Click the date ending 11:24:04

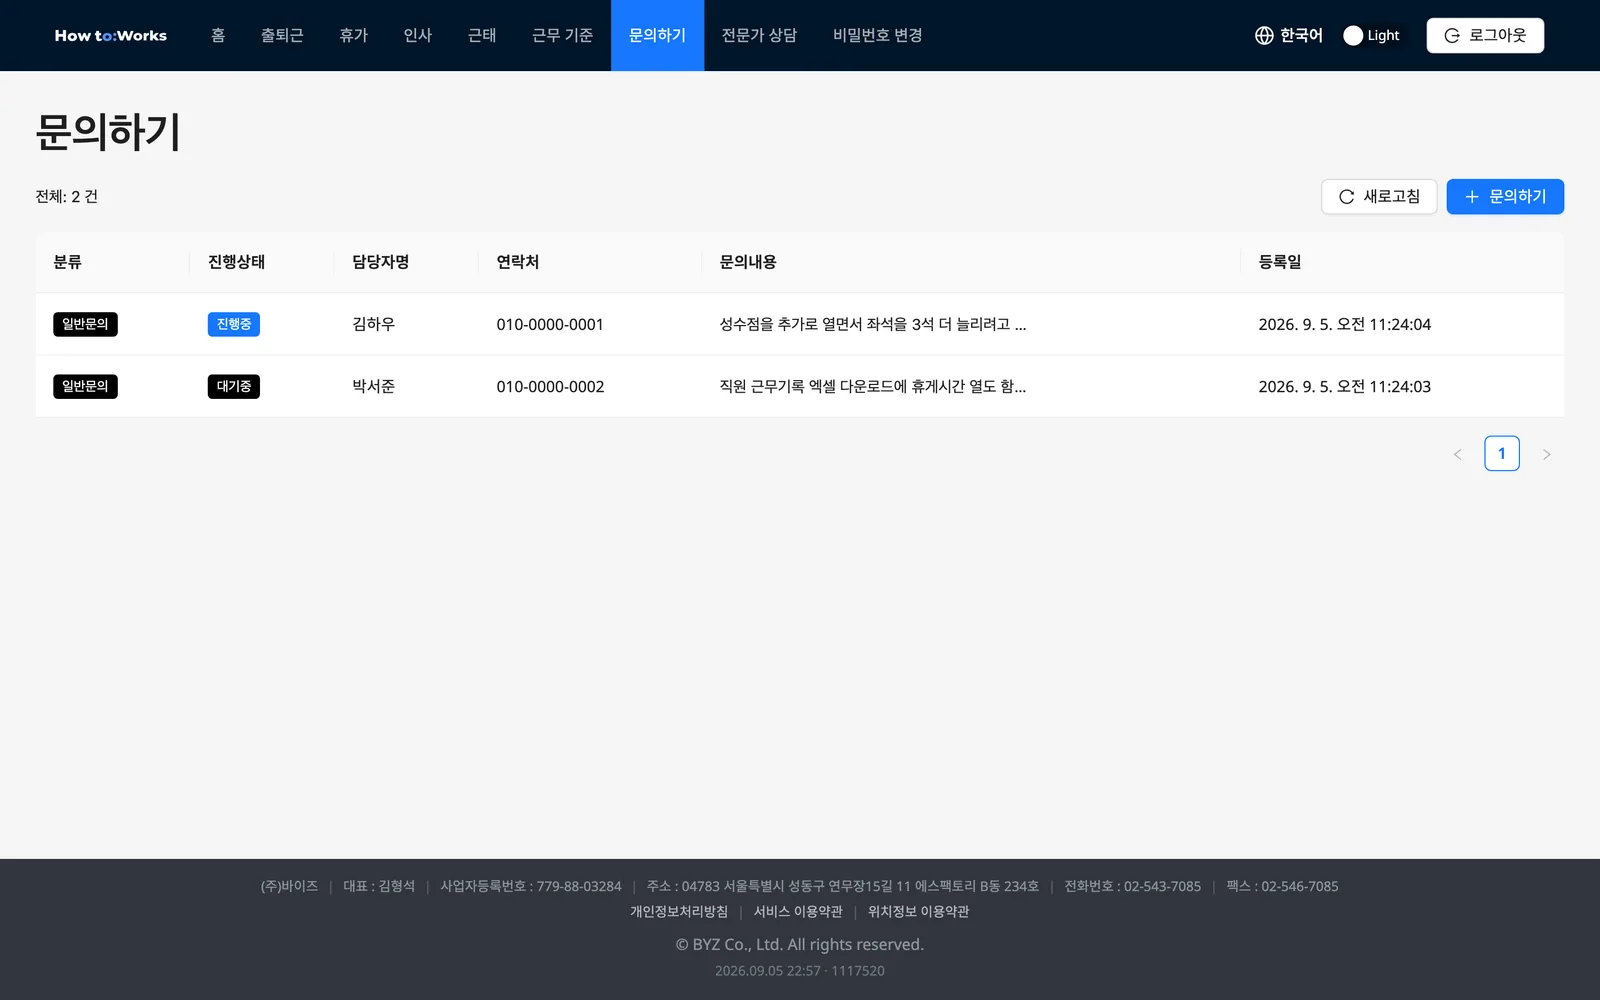pos(1344,324)
